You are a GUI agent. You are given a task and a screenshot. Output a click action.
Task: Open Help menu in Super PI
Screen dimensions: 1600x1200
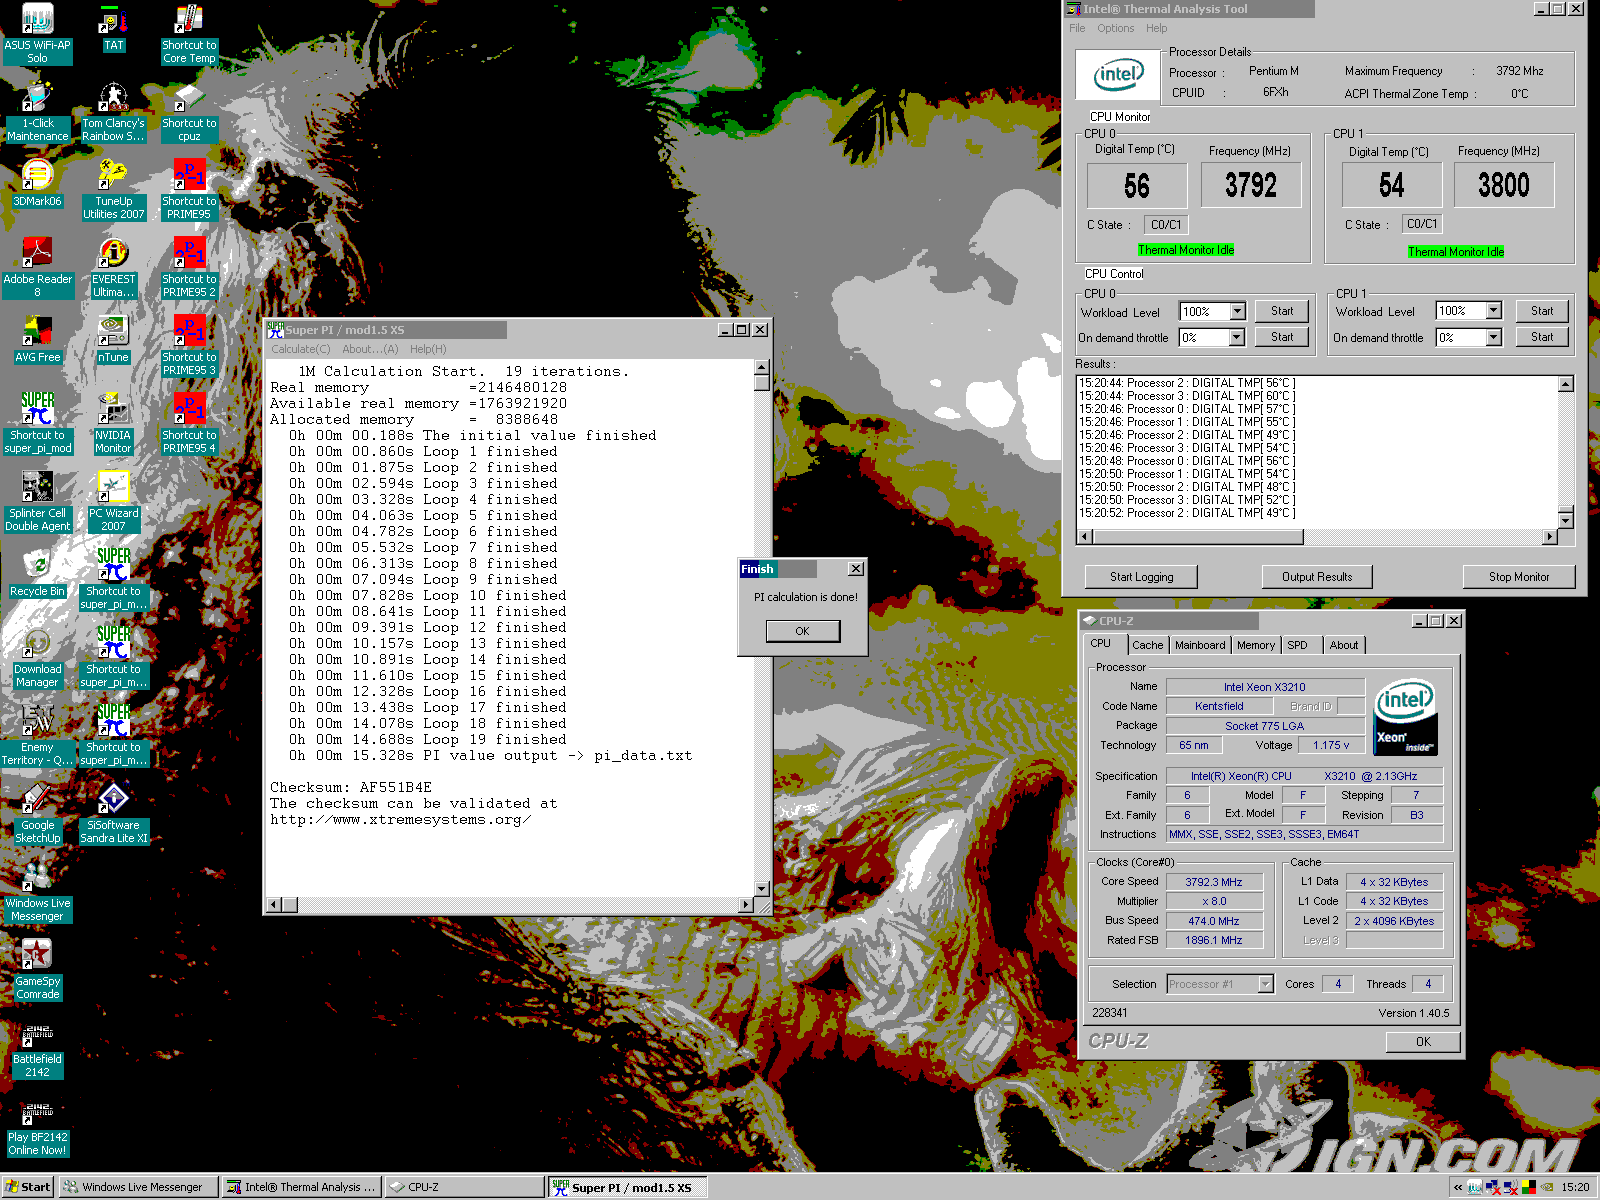pos(428,349)
